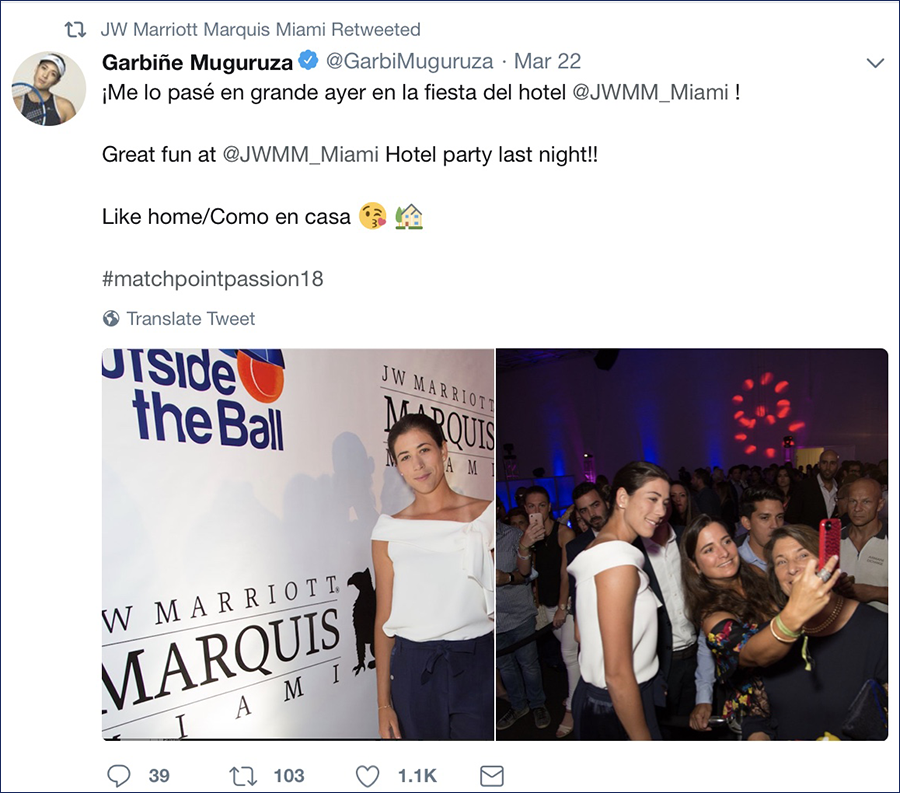Click the Mar 22 tweet timestamp
The width and height of the screenshot is (900, 793).
(x=547, y=61)
